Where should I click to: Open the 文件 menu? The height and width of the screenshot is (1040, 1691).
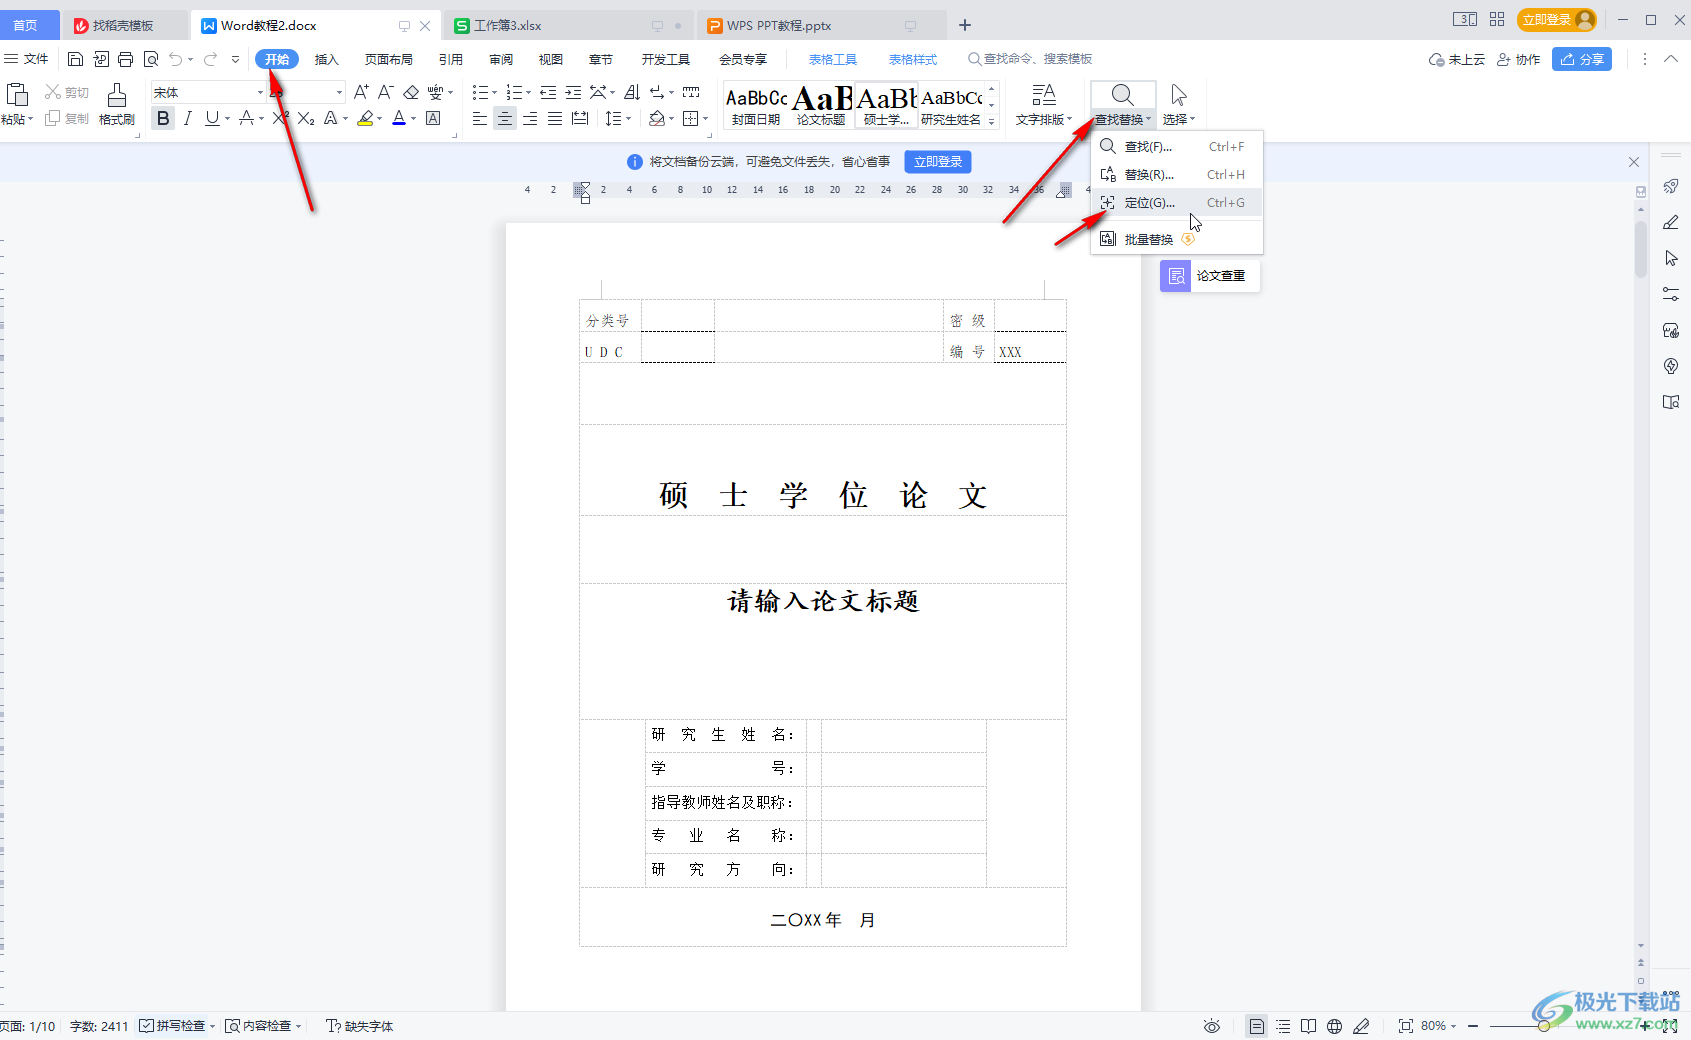(x=27, y=59)
